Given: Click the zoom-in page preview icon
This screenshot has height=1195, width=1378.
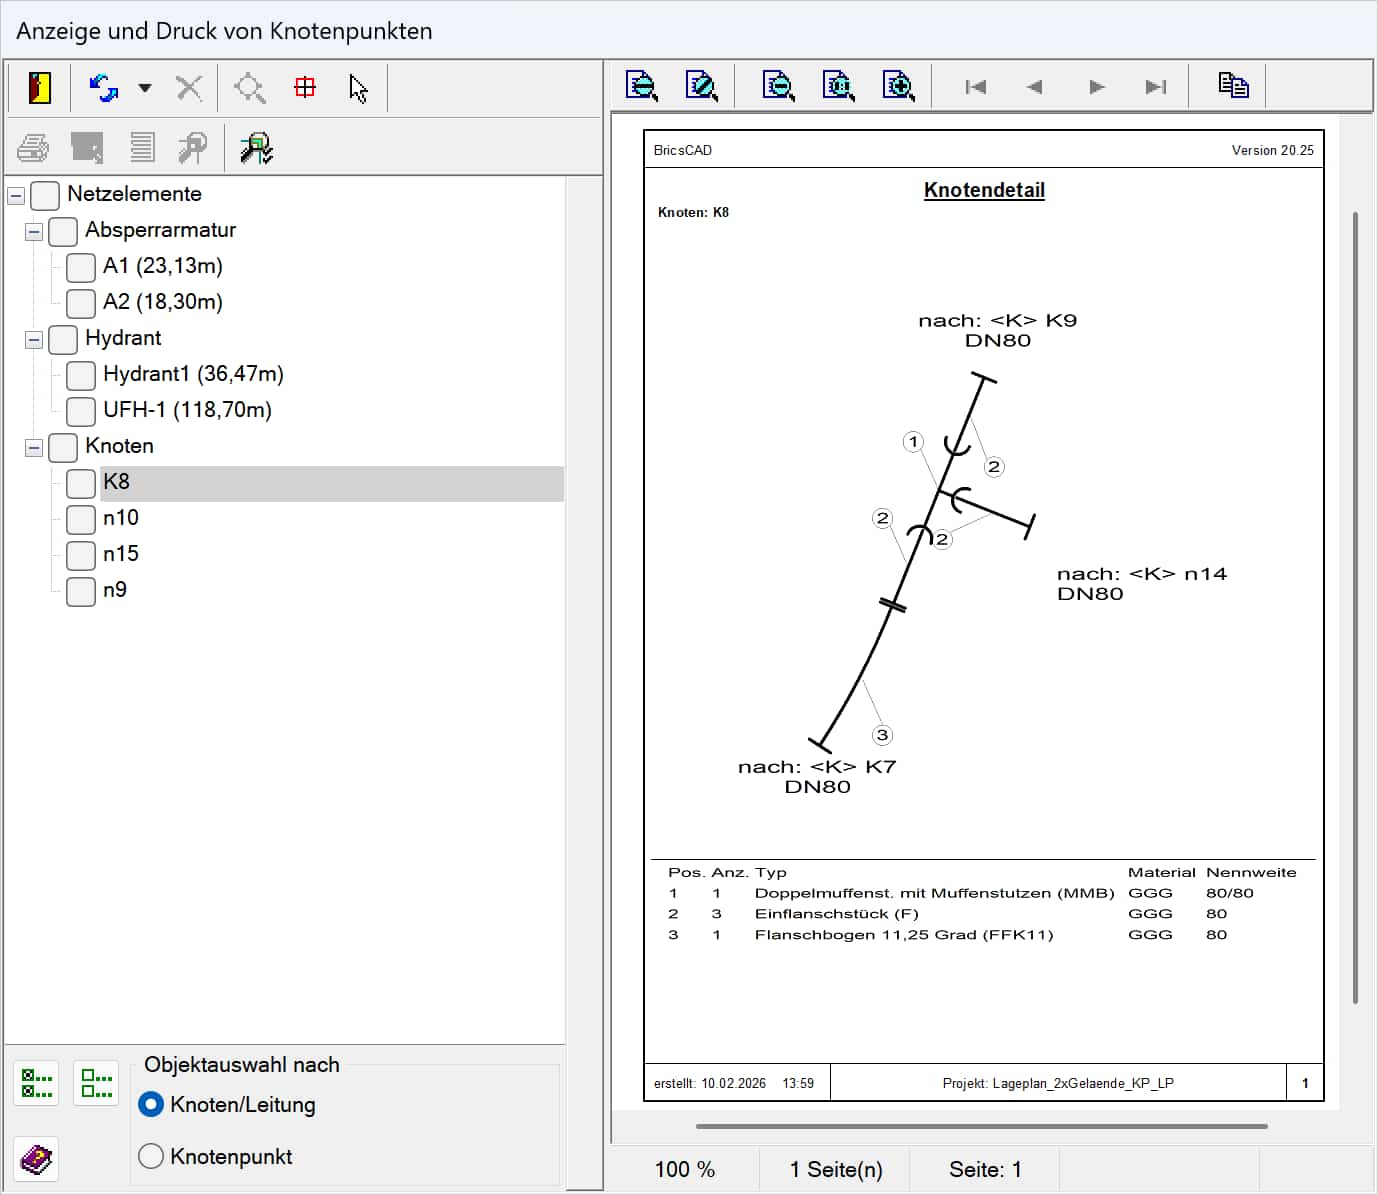Looking at the screenshot, I should pyautogui.click(x=898, y=87).
